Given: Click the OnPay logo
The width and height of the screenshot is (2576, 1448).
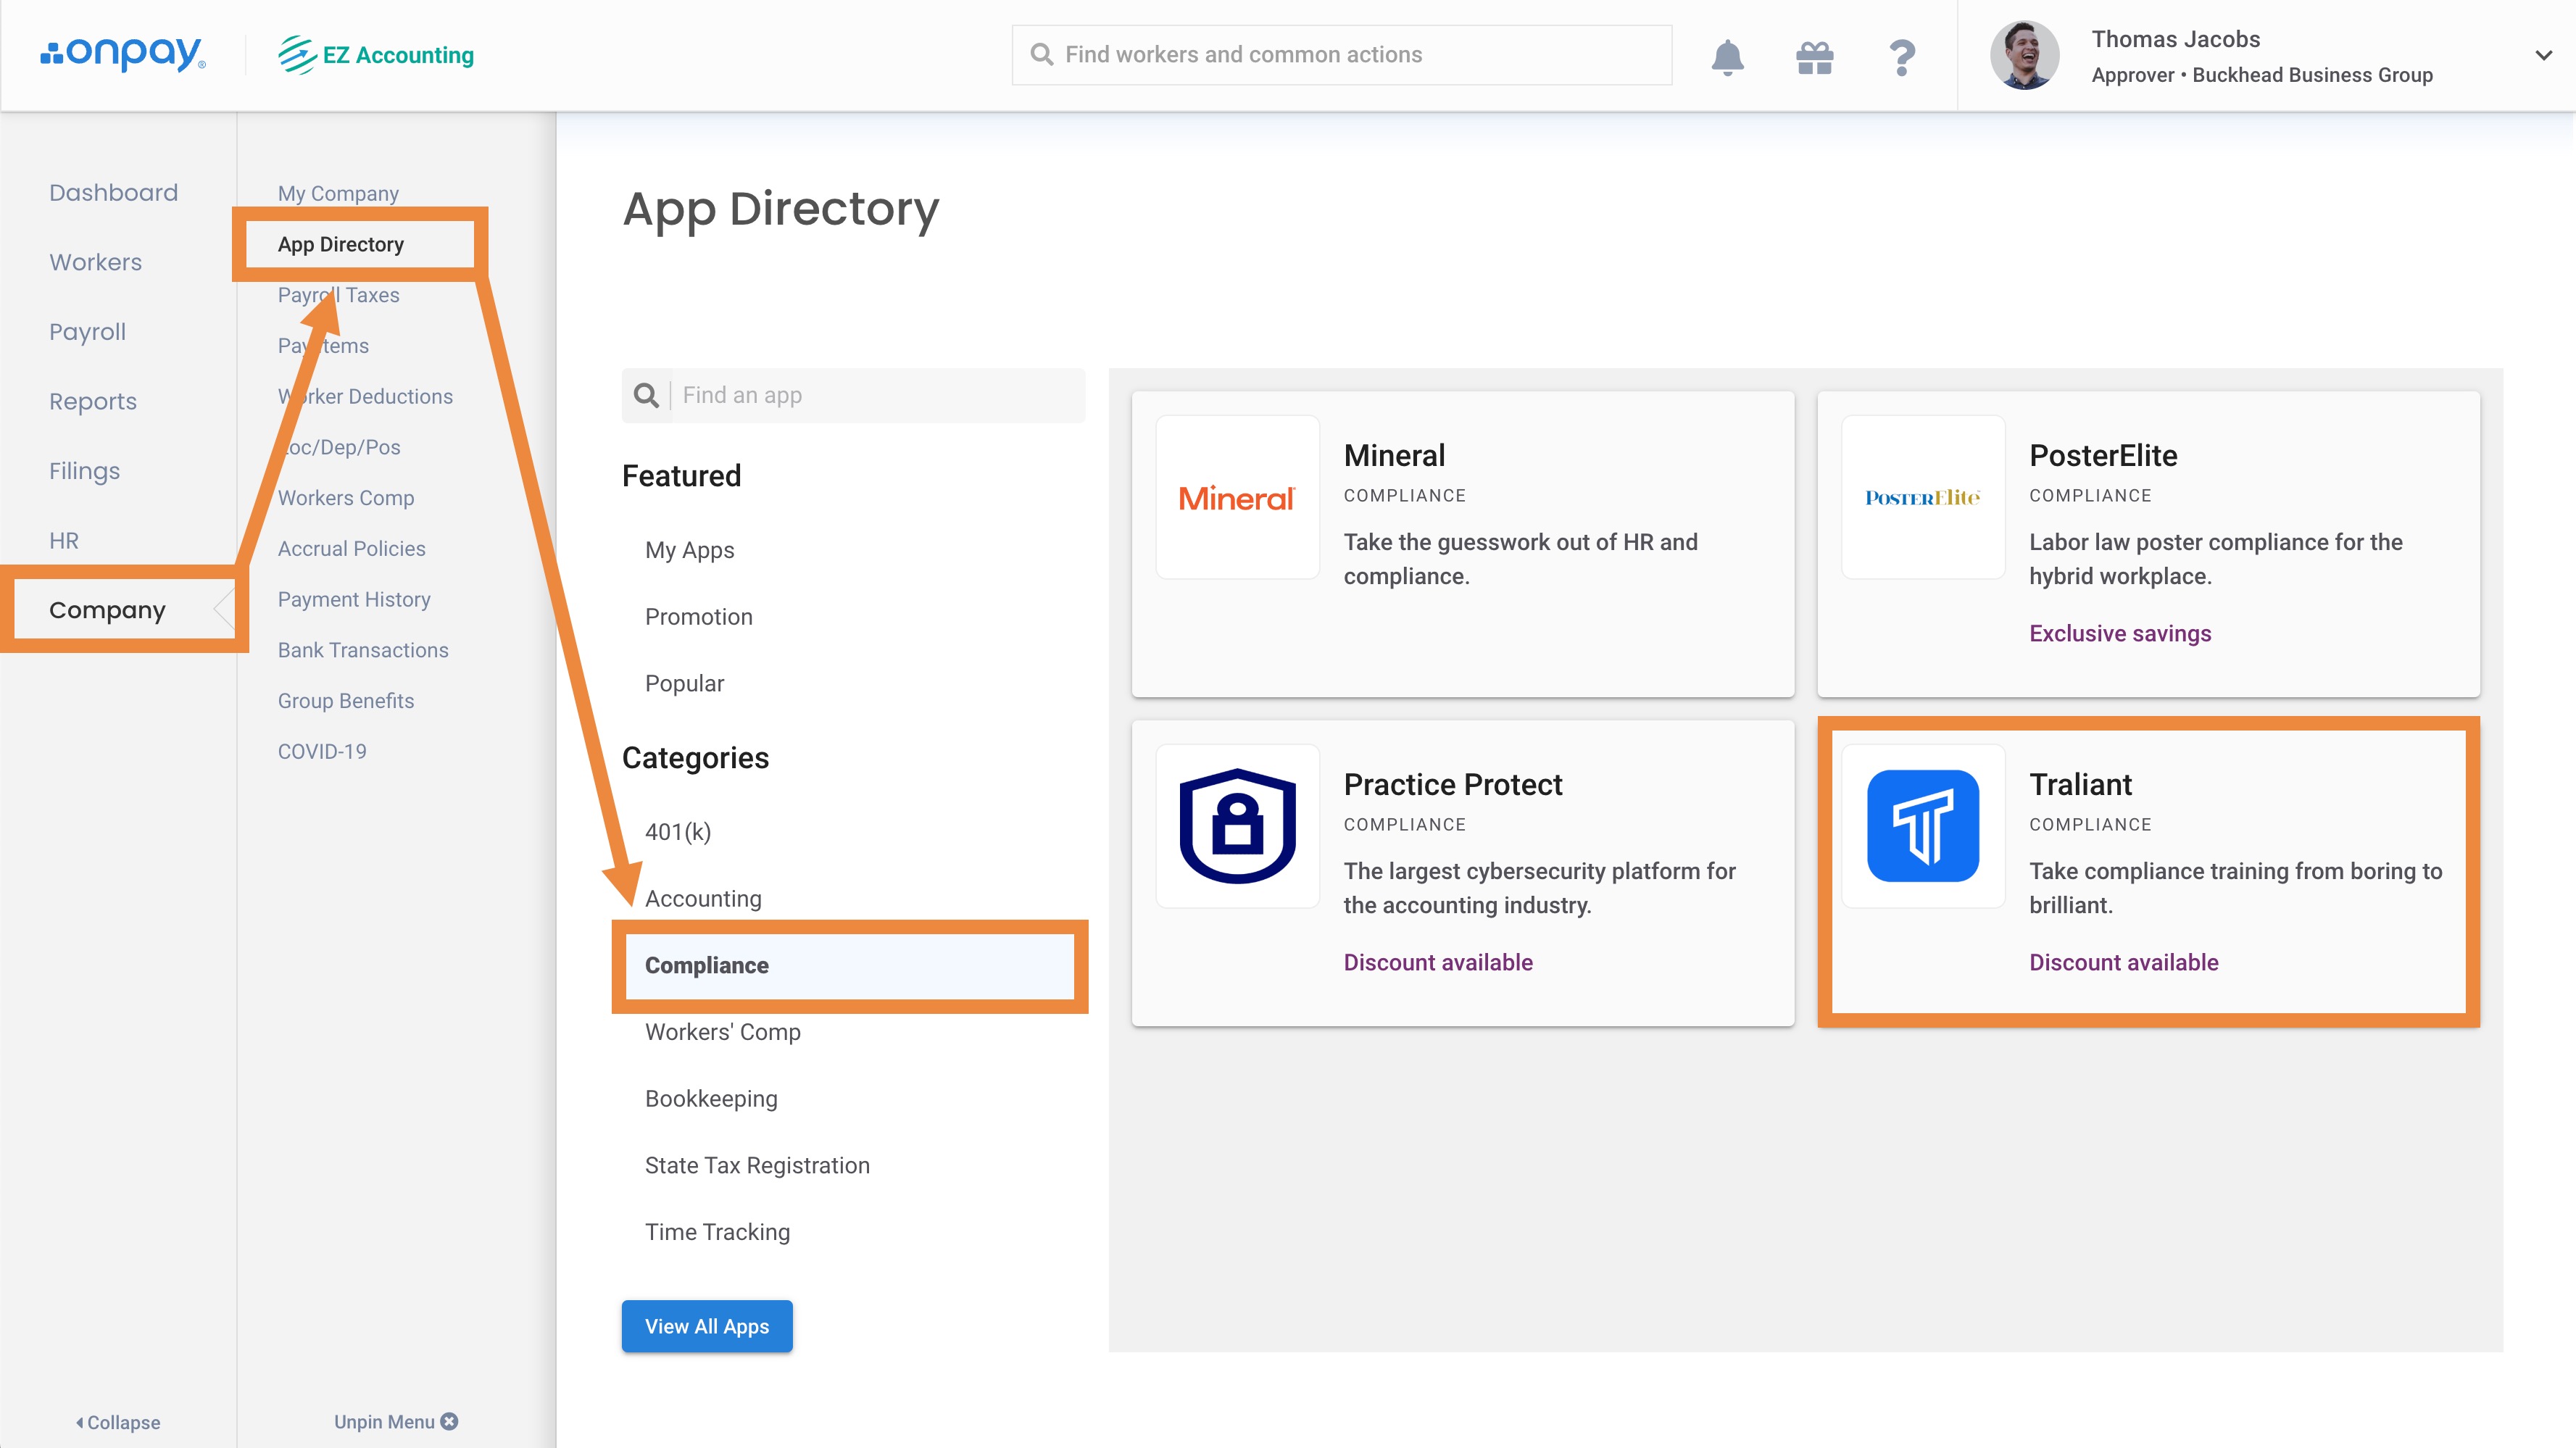Looking at the screenshot, I should (x=123, y=54).
